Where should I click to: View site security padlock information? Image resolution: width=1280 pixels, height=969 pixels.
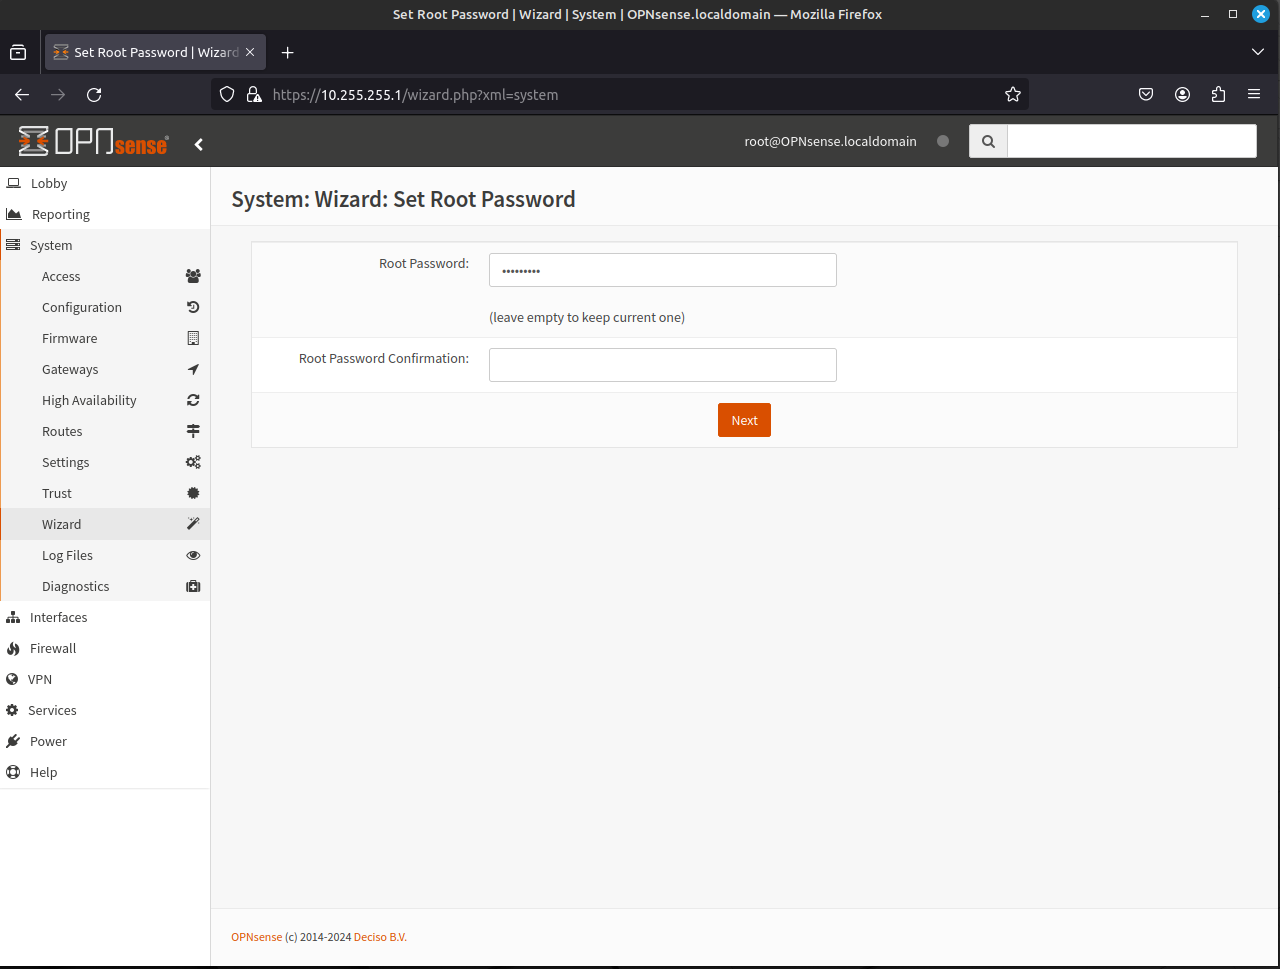[x=254, y=94]
